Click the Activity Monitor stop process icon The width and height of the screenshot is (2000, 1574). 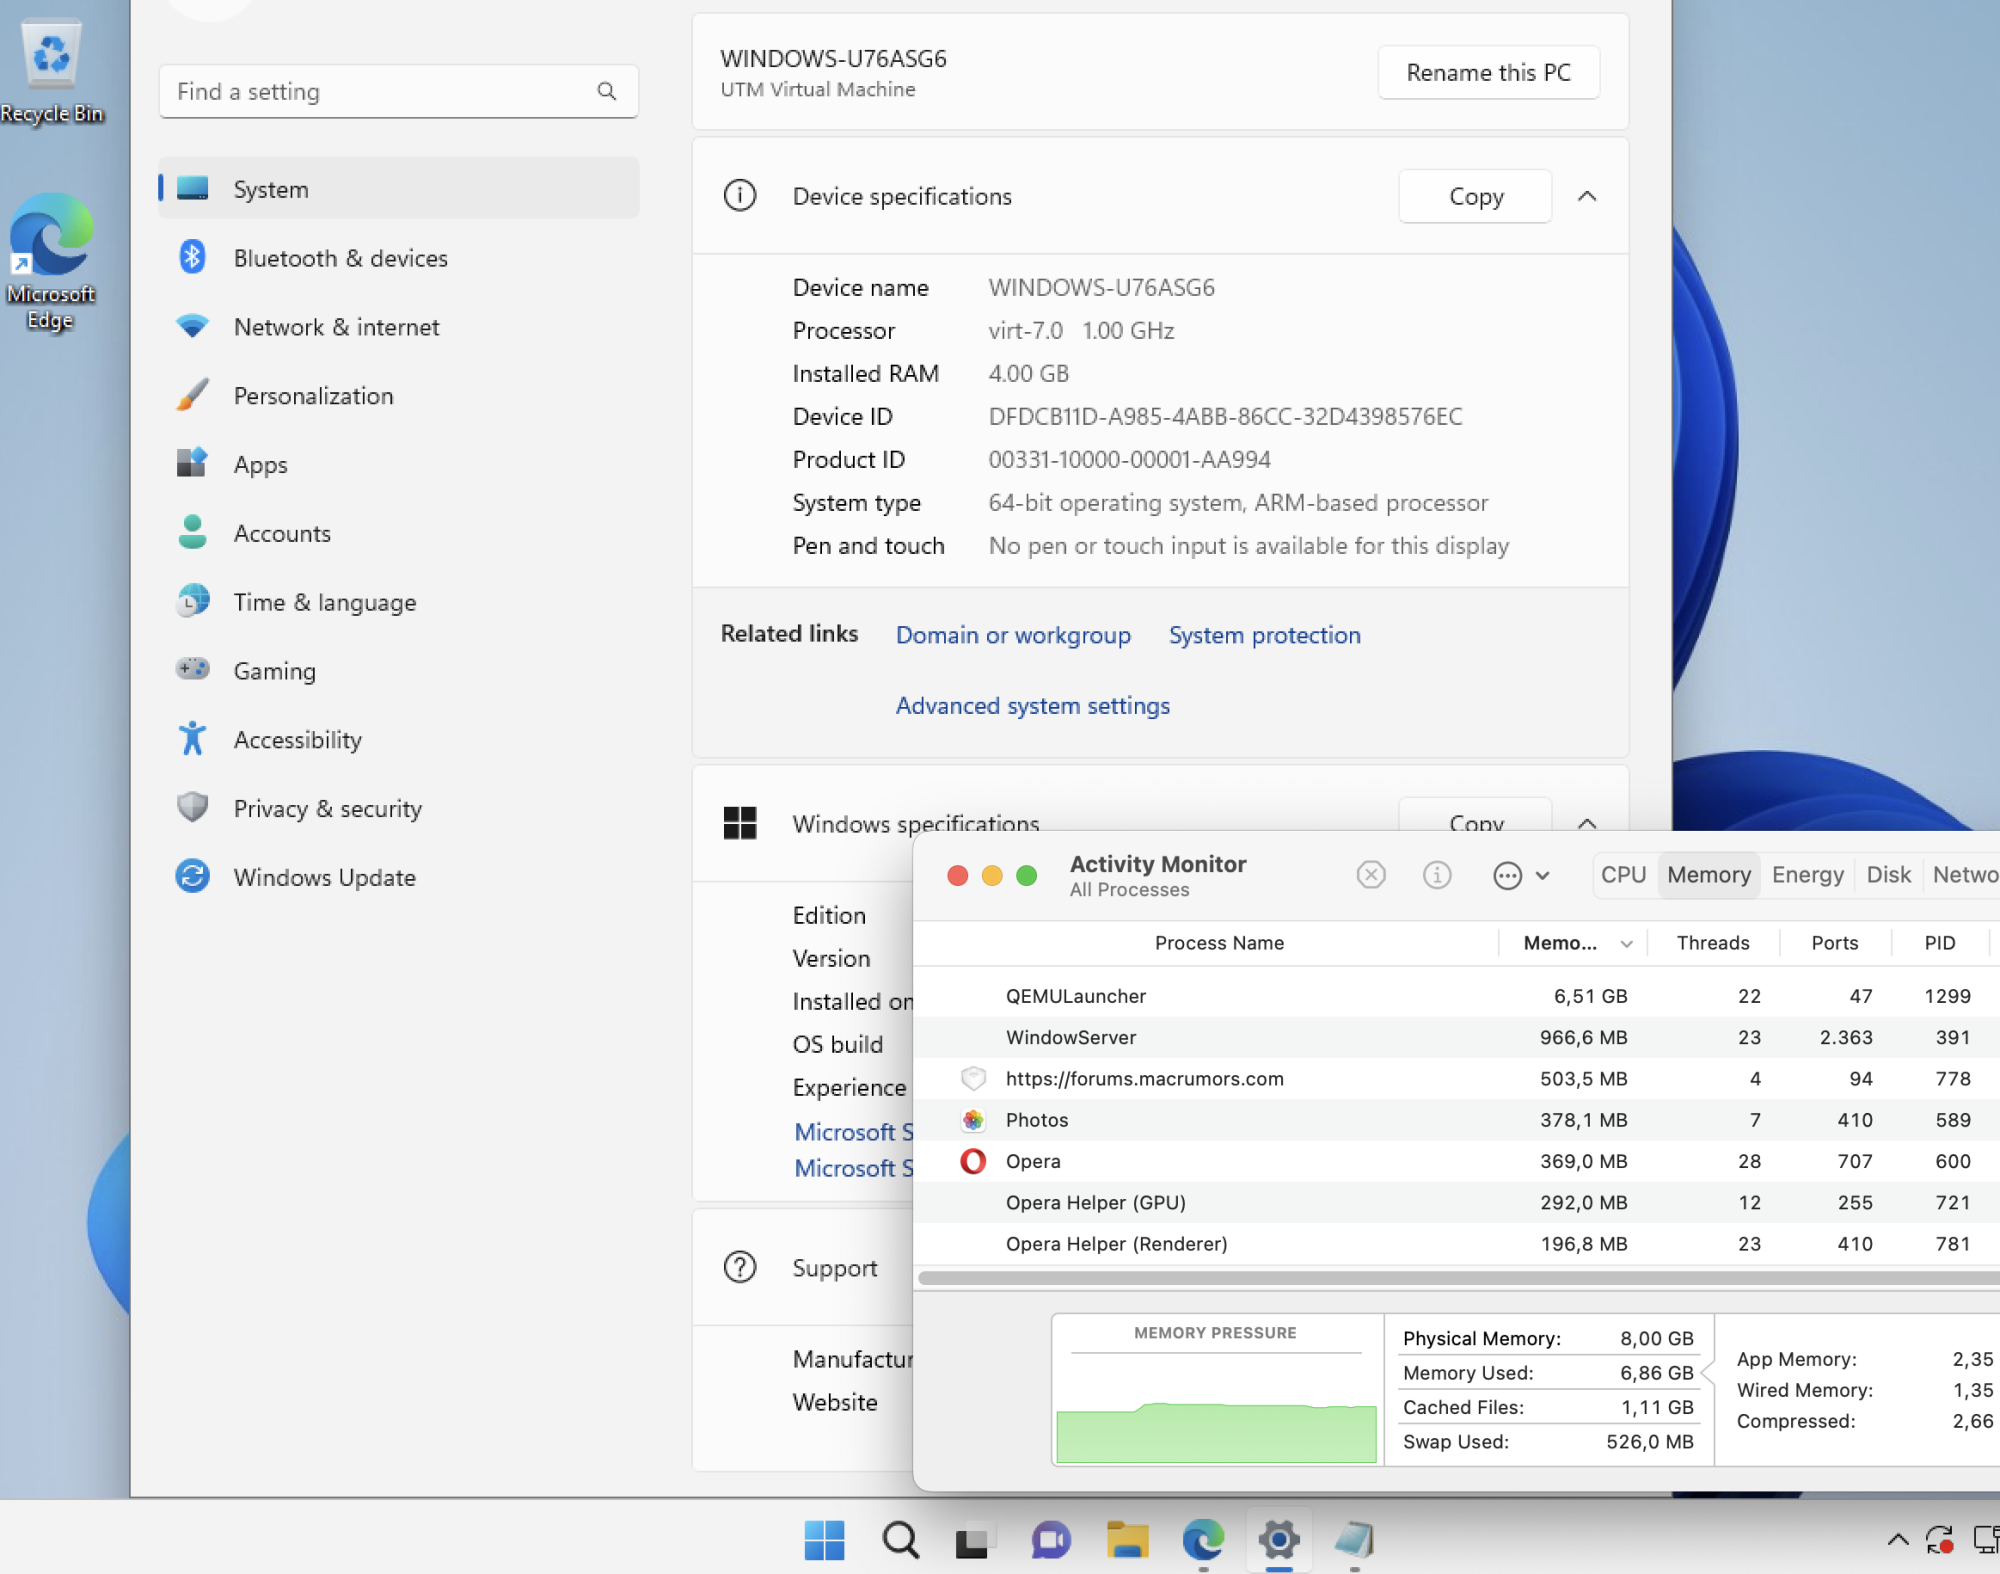point(1370,875)
